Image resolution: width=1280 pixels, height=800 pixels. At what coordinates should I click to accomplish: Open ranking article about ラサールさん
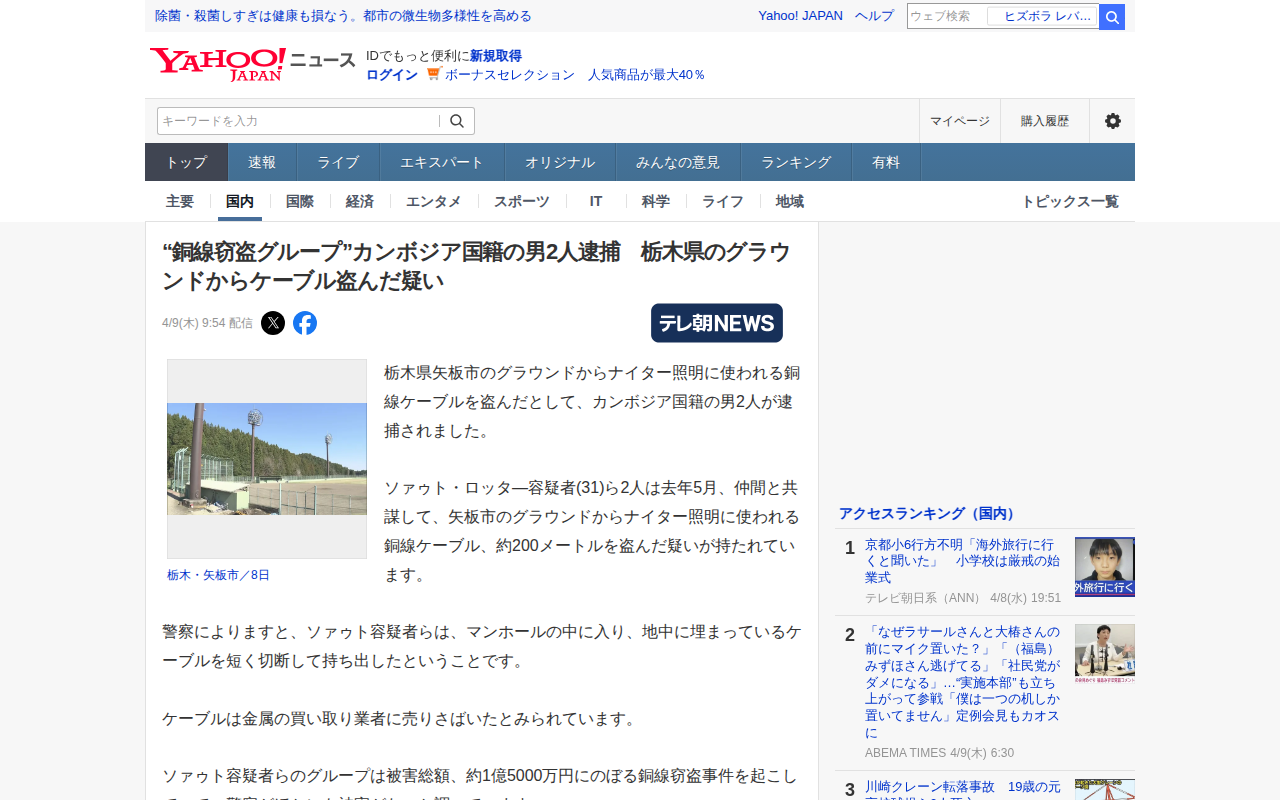[x=964, y=682]
